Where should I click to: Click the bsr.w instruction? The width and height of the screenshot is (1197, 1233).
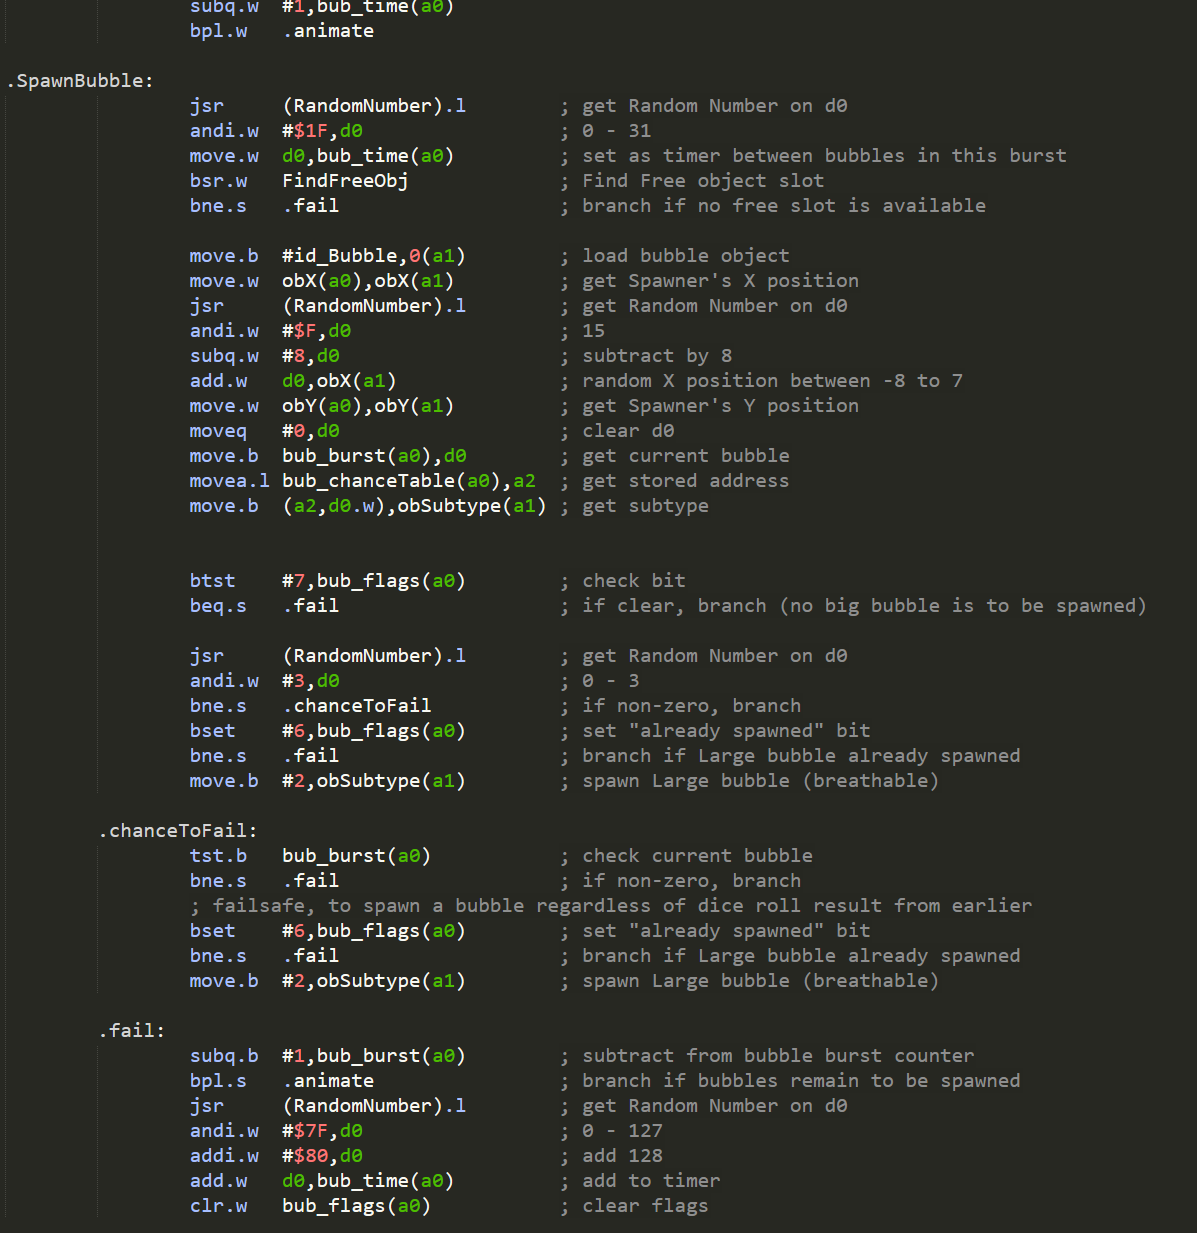click(x=218, y=181)
